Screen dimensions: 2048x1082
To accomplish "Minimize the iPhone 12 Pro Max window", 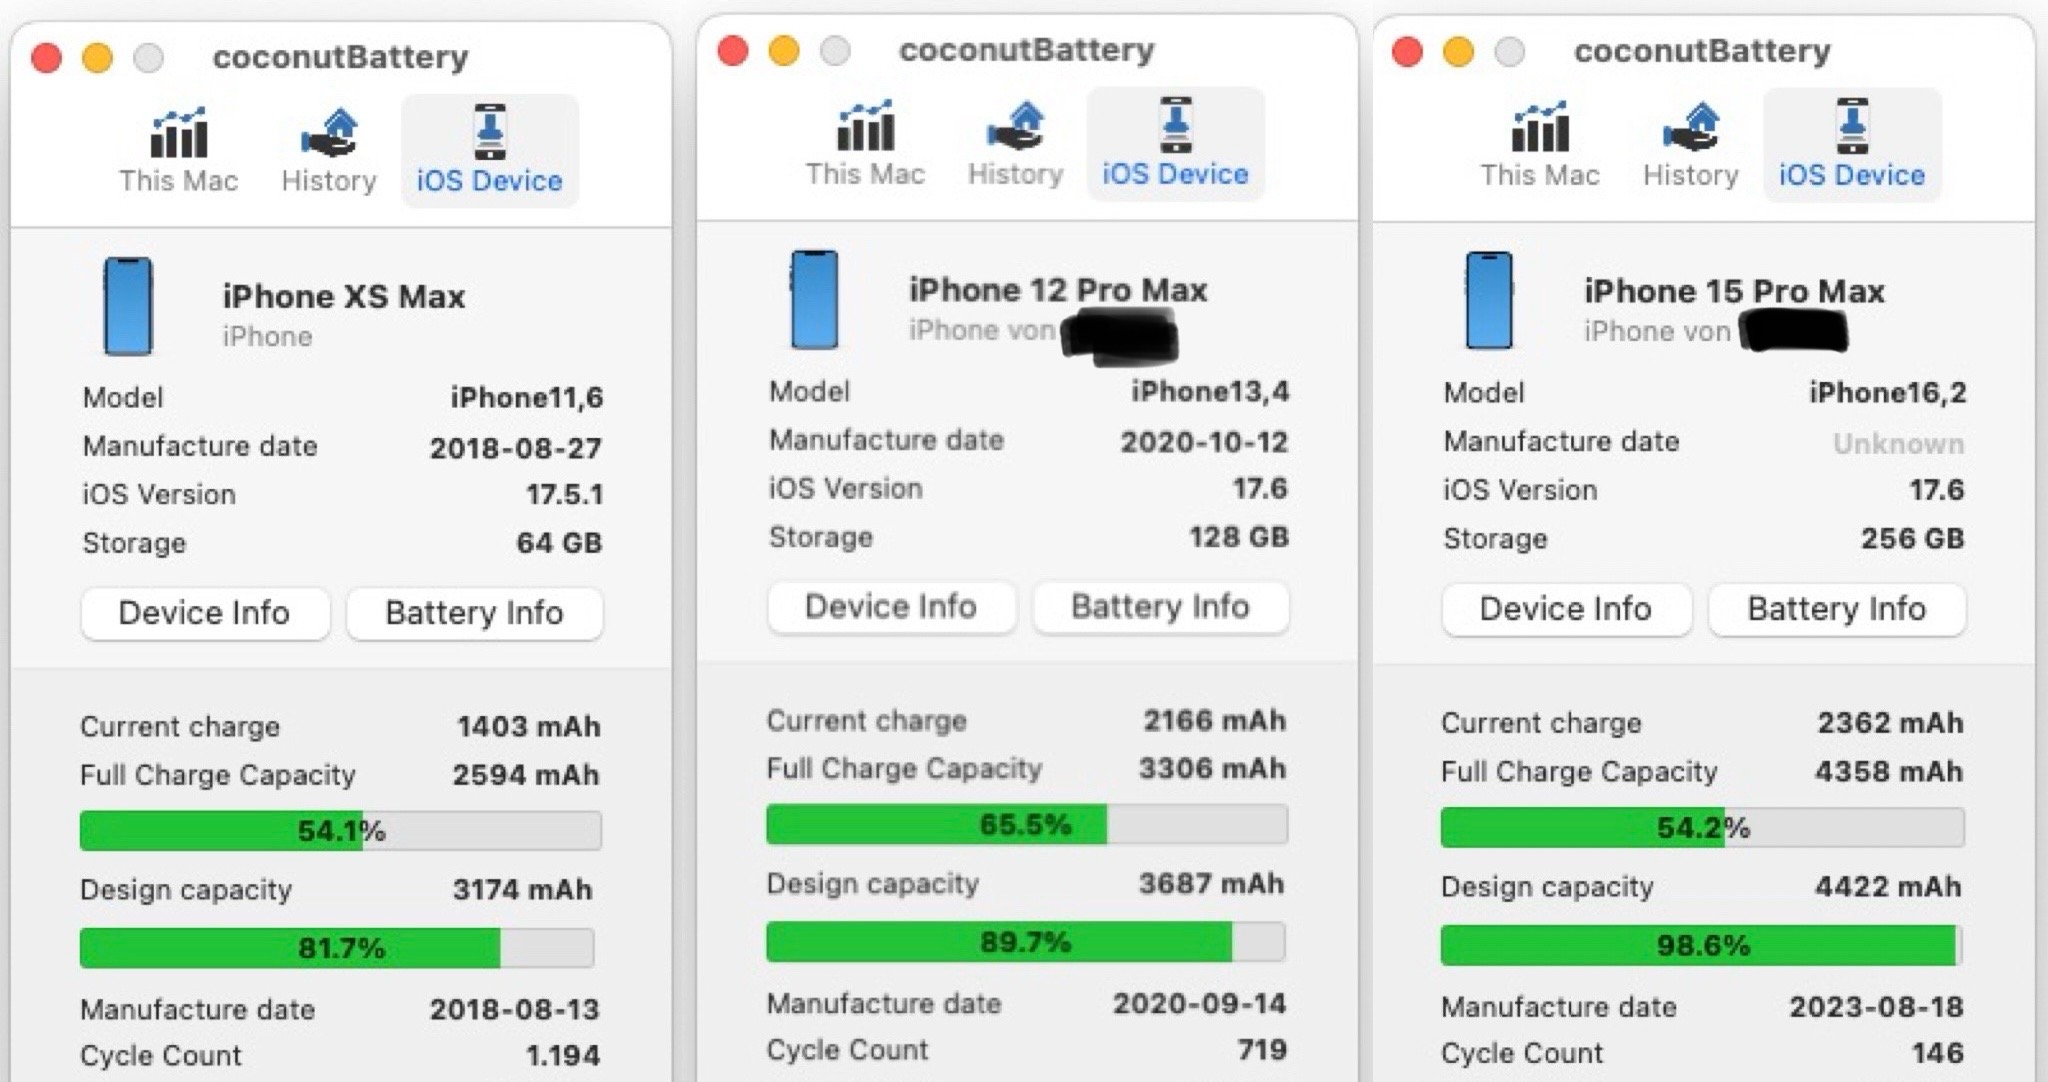I will (x=784, y=50).
